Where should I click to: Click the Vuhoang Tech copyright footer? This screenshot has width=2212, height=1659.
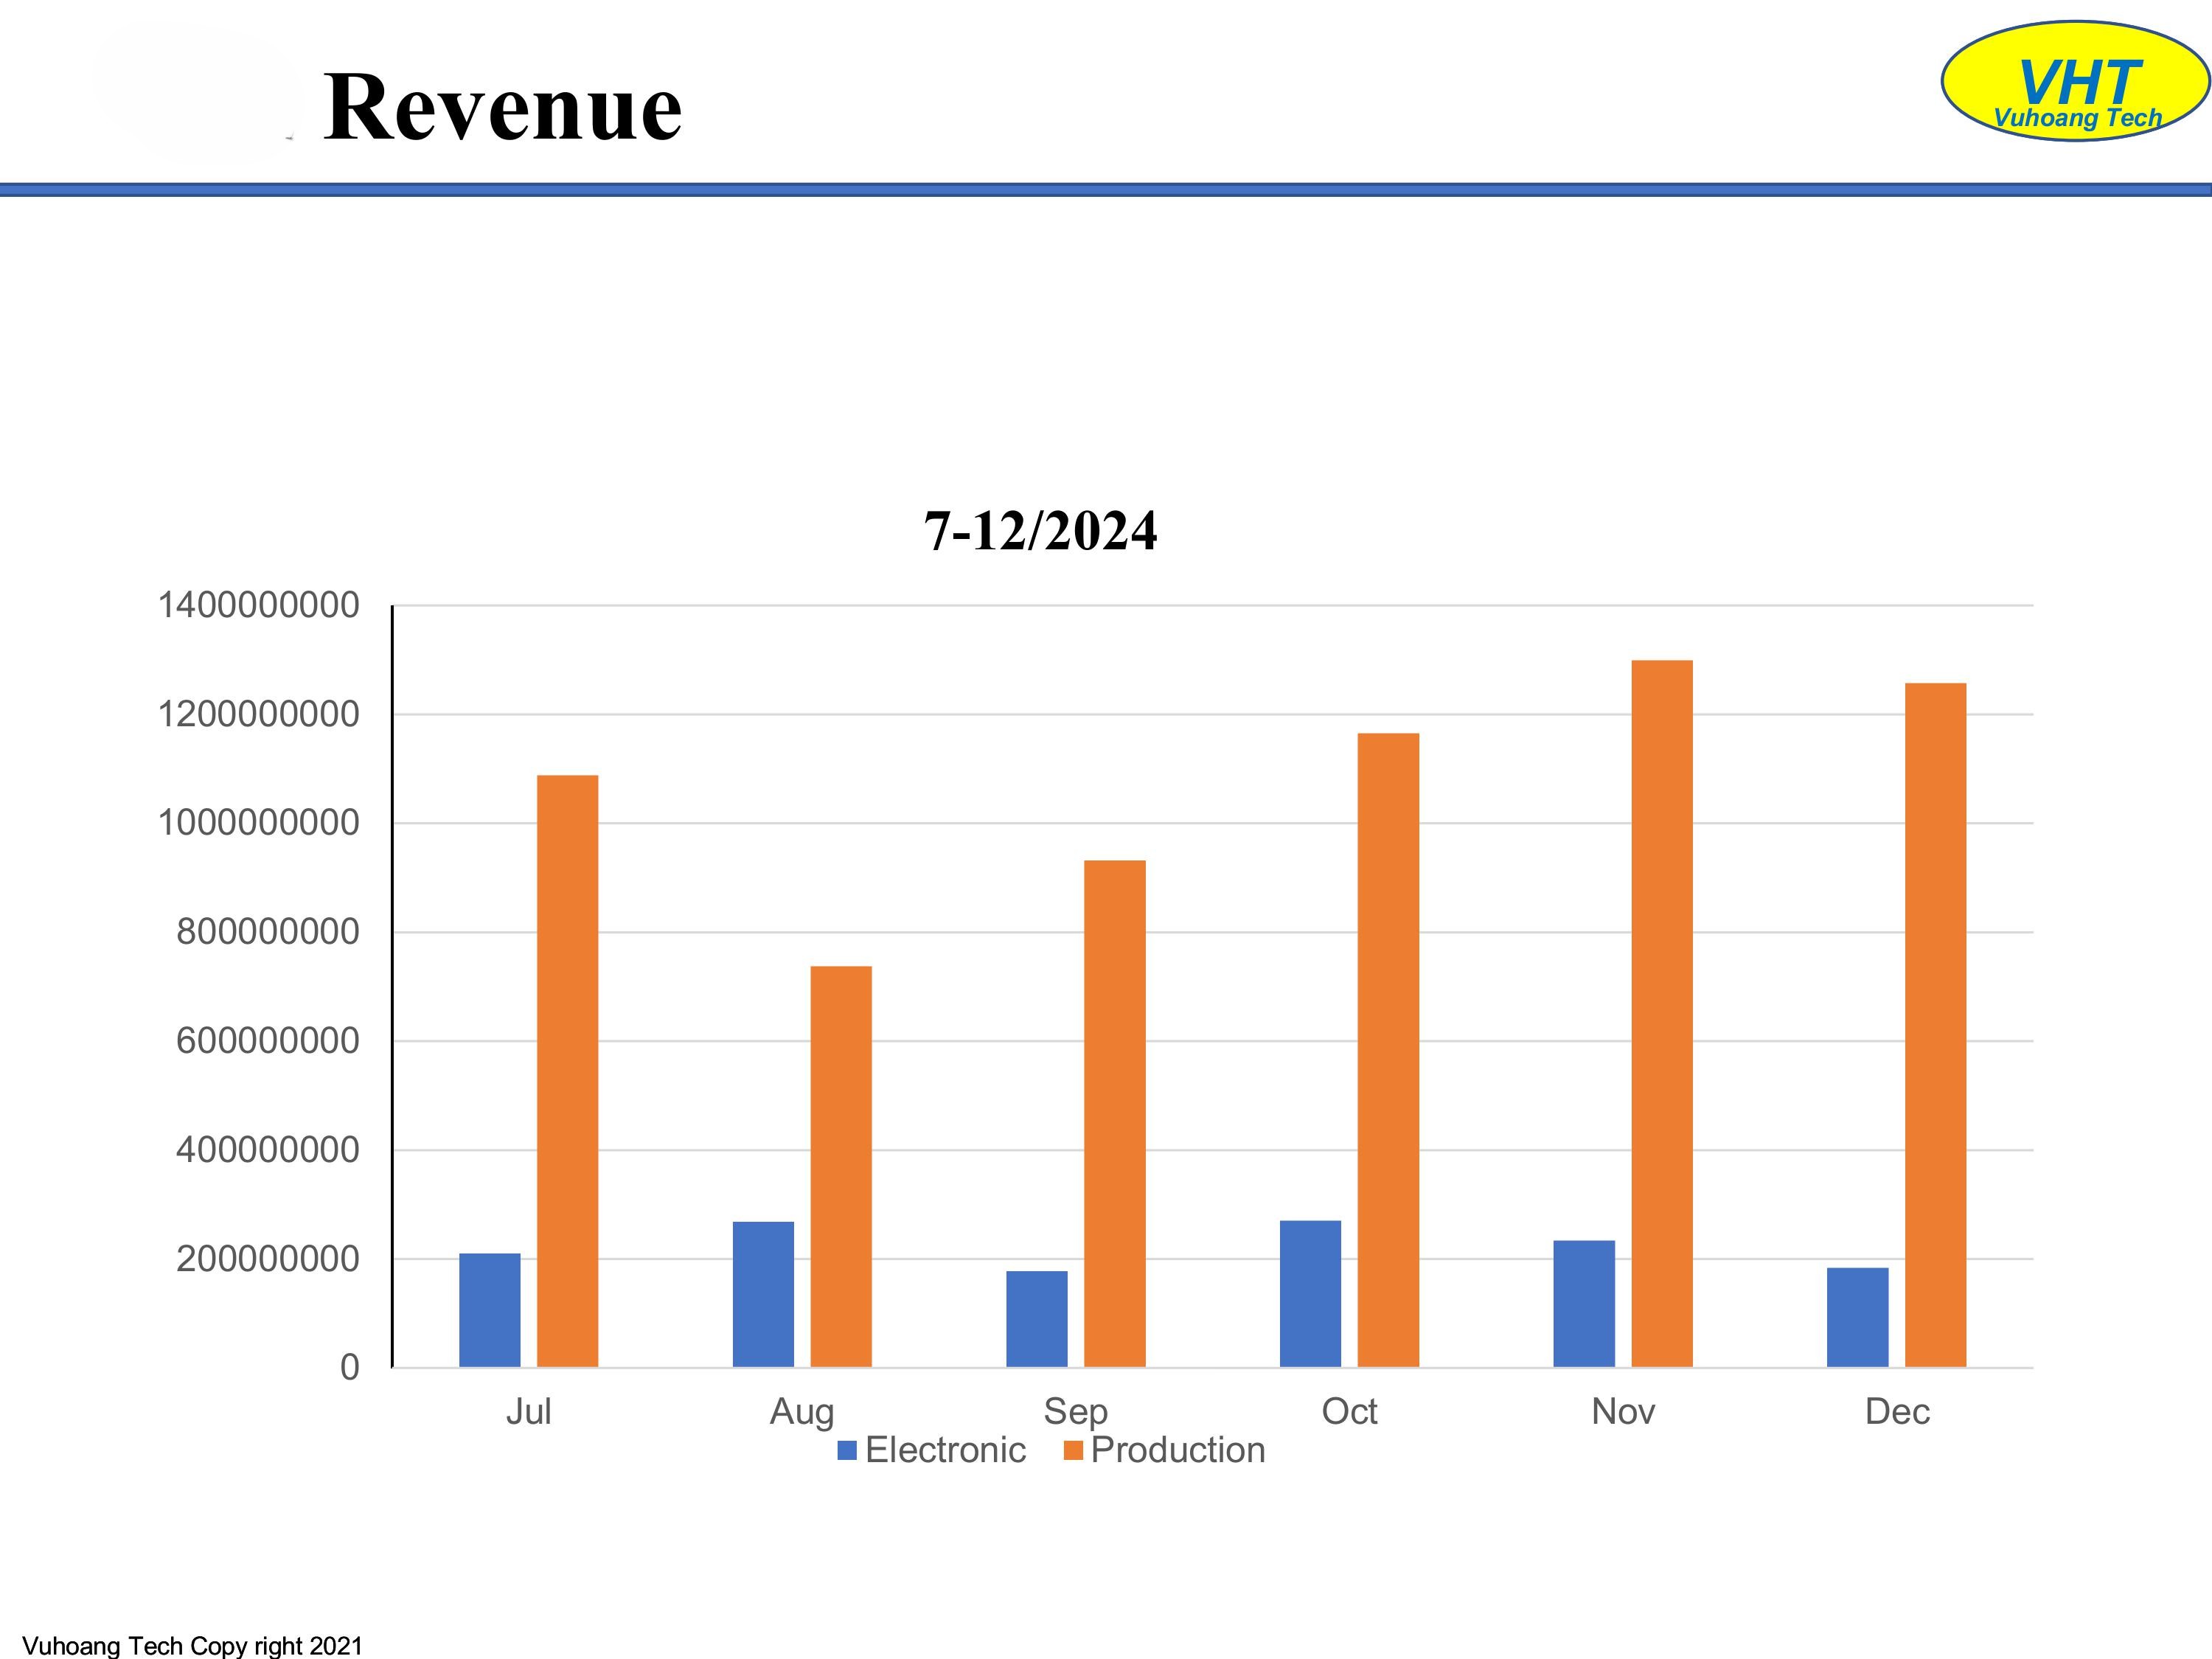pos(192,1645)
